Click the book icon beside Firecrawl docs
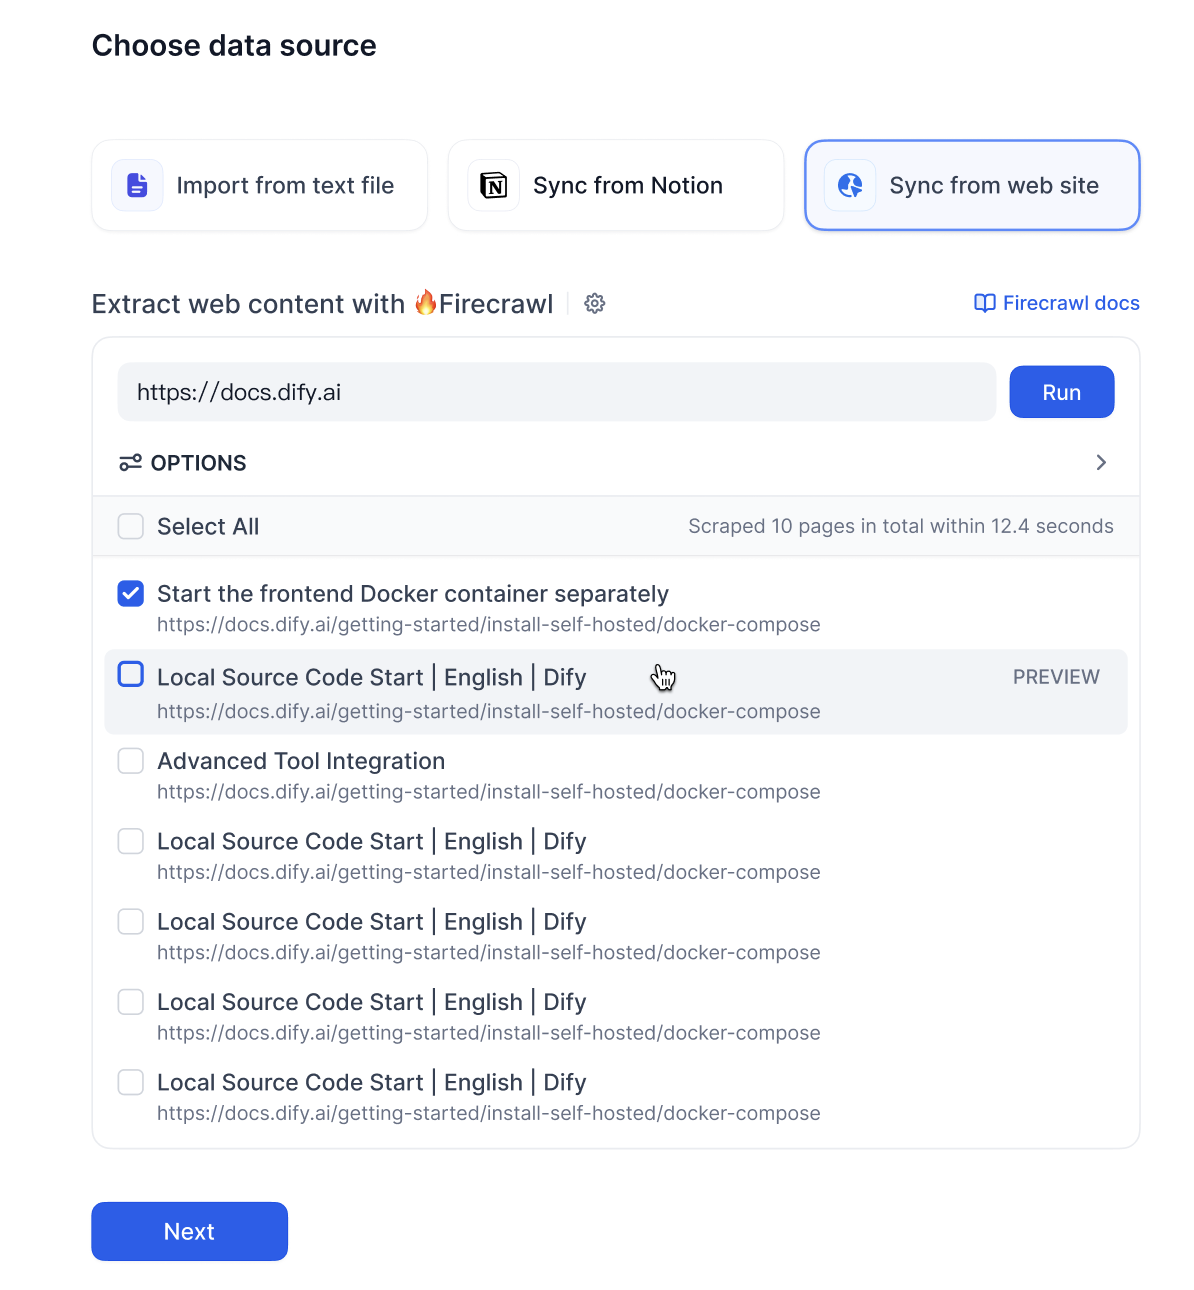This screenshot has height=1290, width=1194. click(985, 303)
